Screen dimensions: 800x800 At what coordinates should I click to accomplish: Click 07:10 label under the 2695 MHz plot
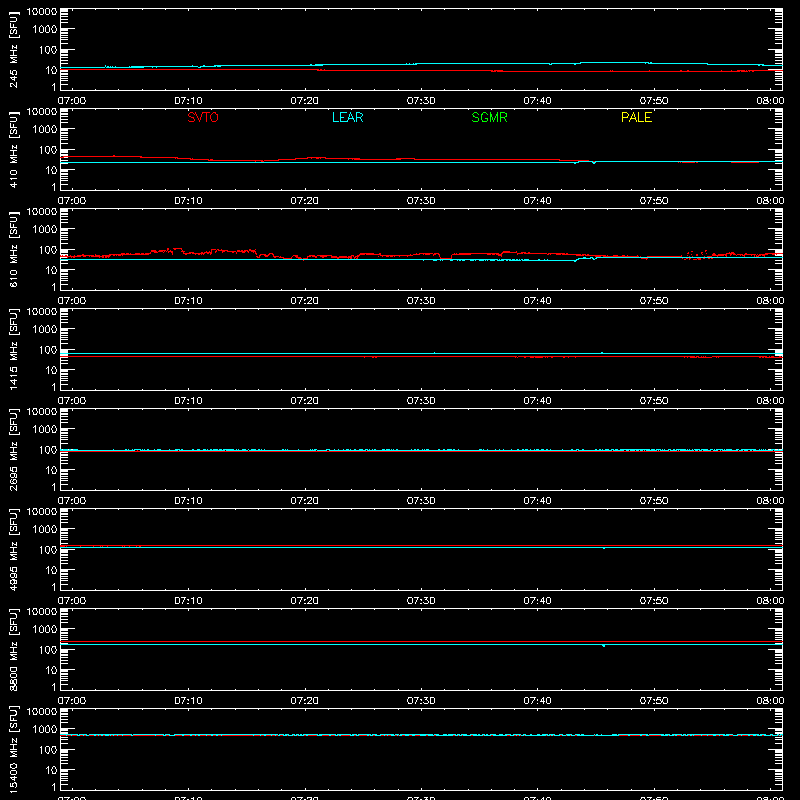coord(188,501)
